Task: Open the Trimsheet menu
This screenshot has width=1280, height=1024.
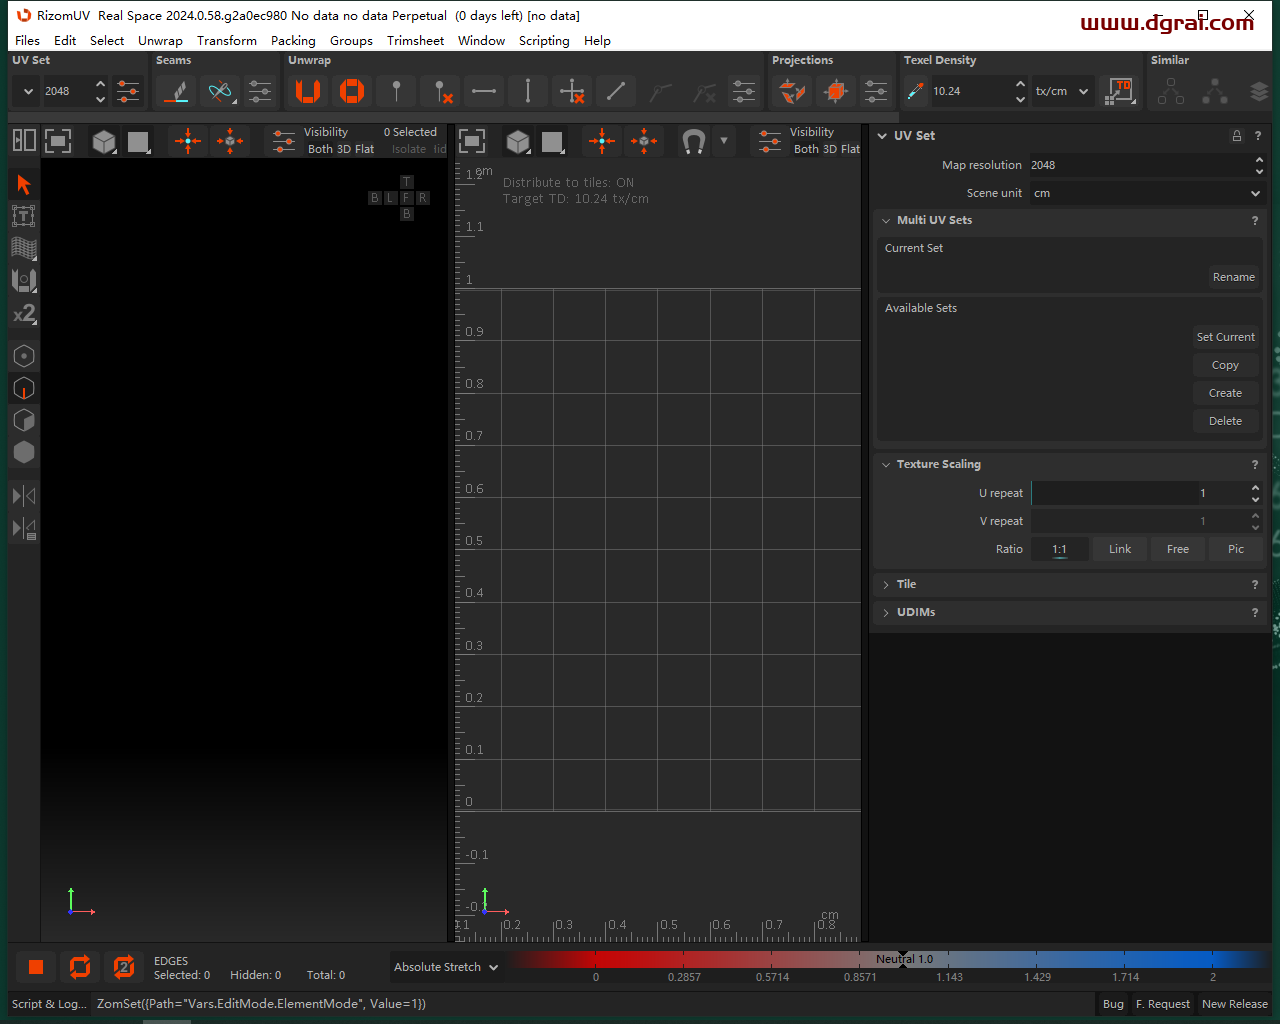Action: 416,41
